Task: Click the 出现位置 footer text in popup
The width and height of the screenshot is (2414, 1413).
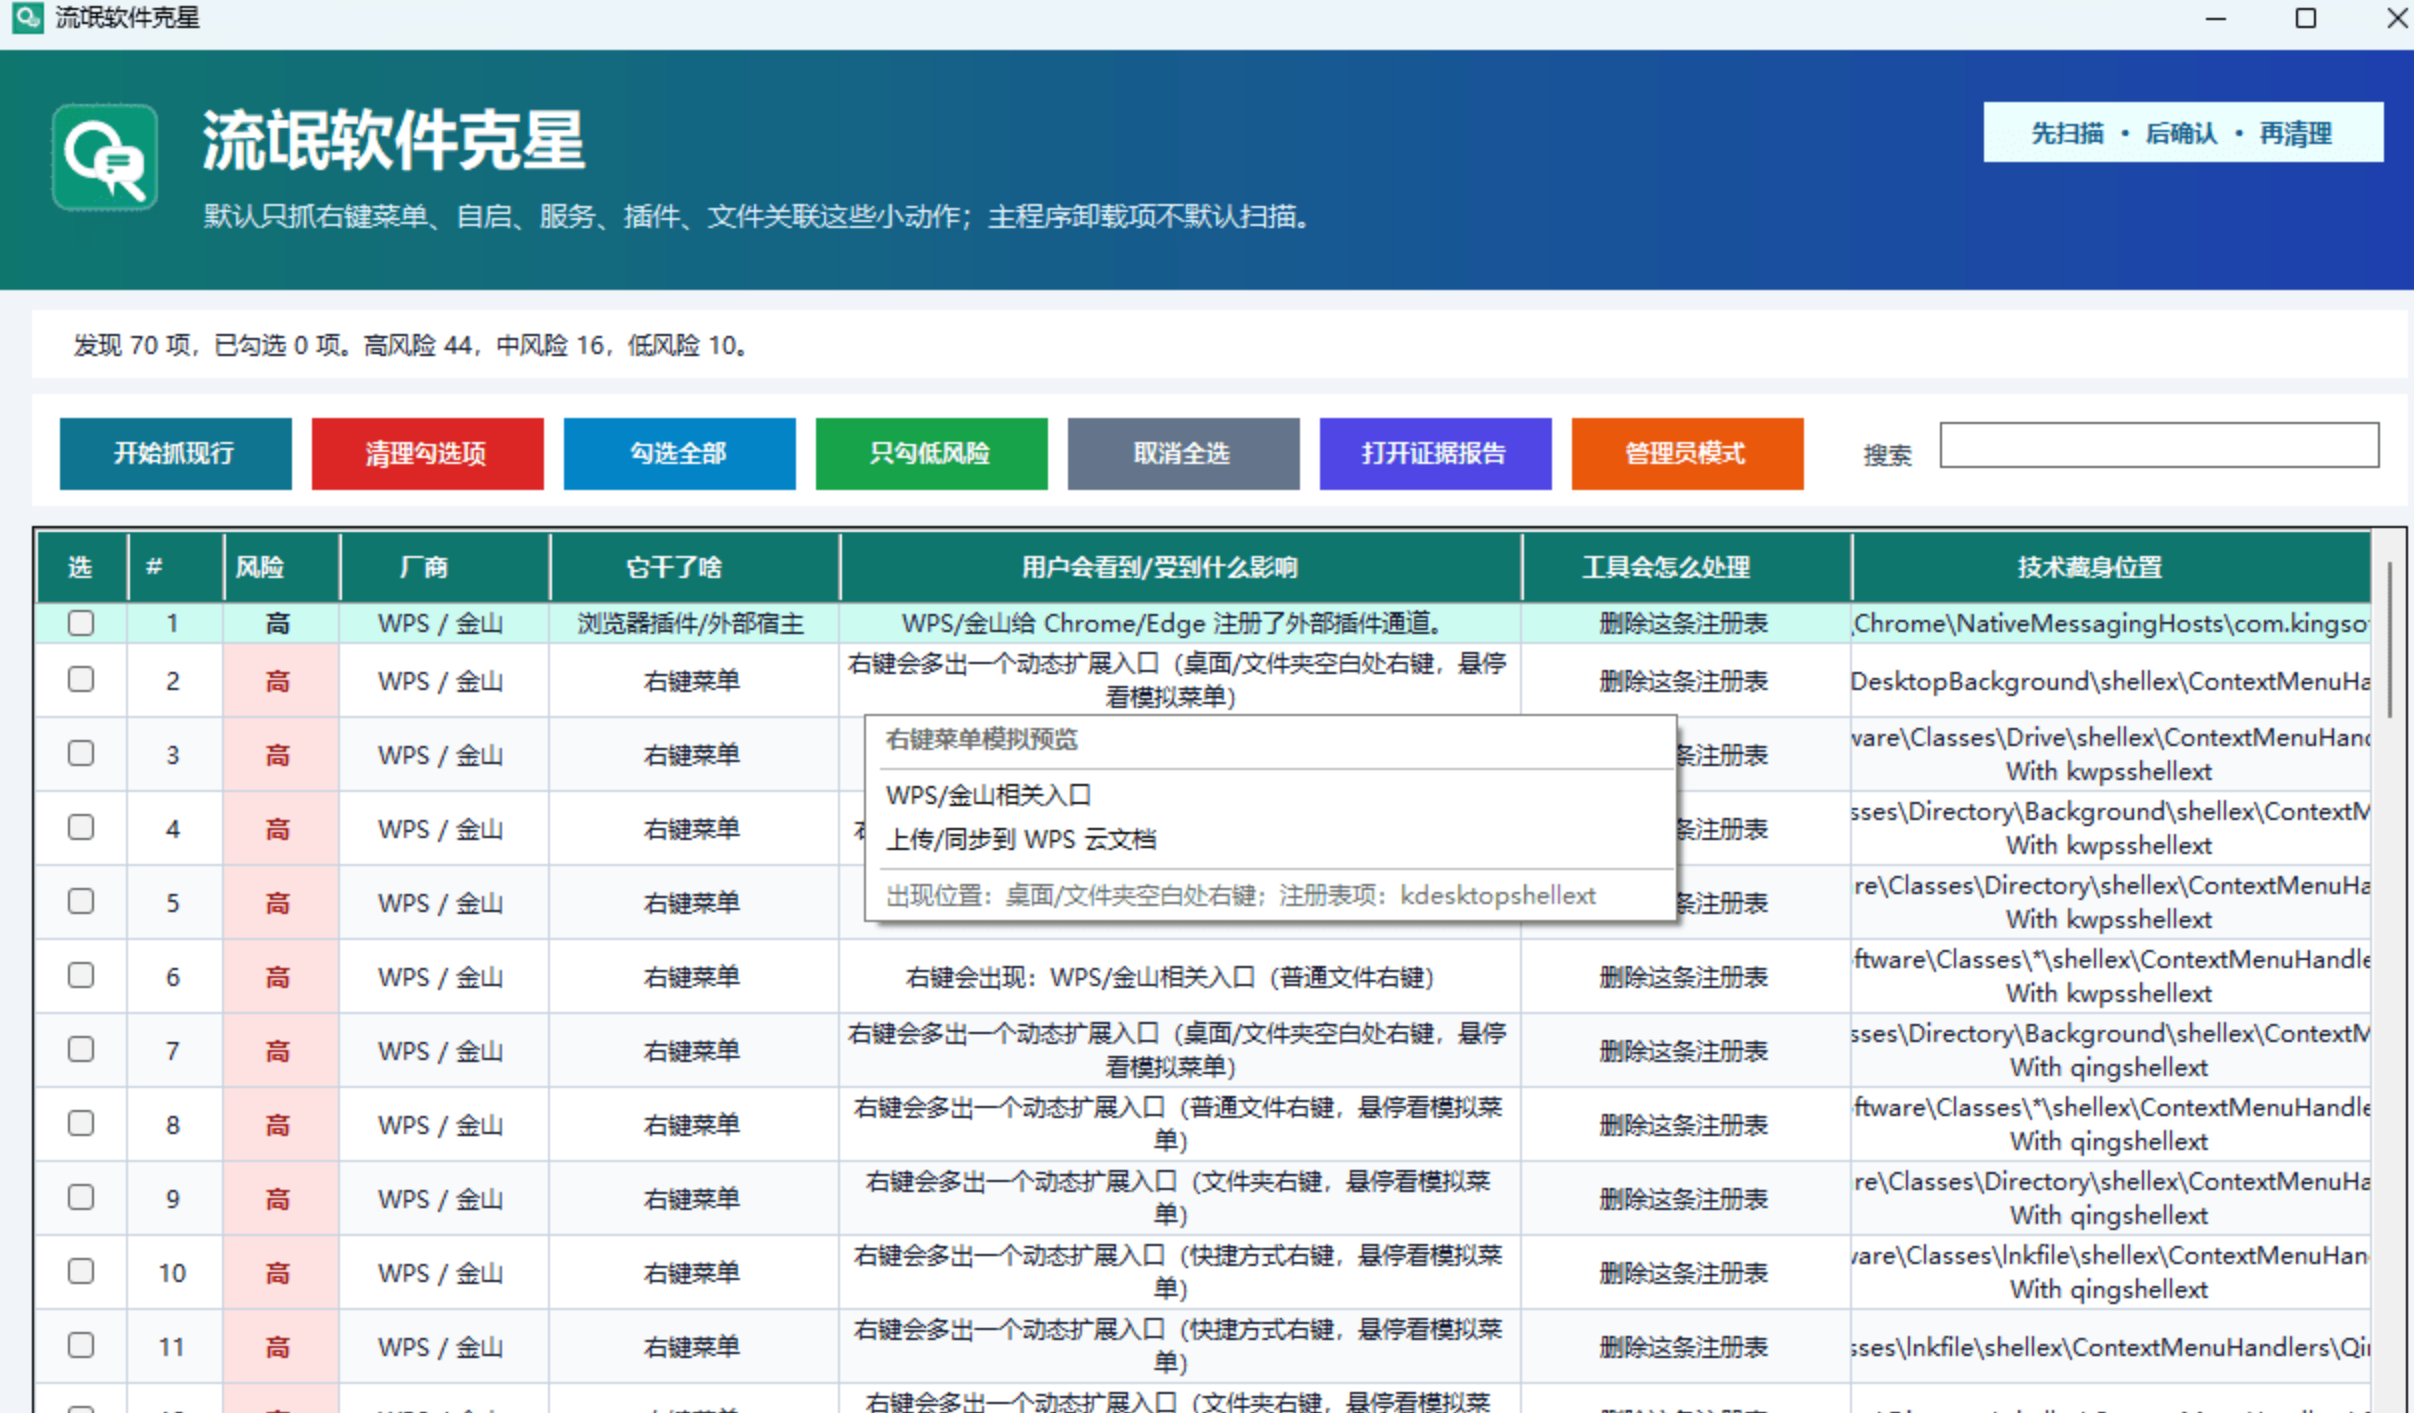Action: pyautogui.click(x=1241, y=895)
